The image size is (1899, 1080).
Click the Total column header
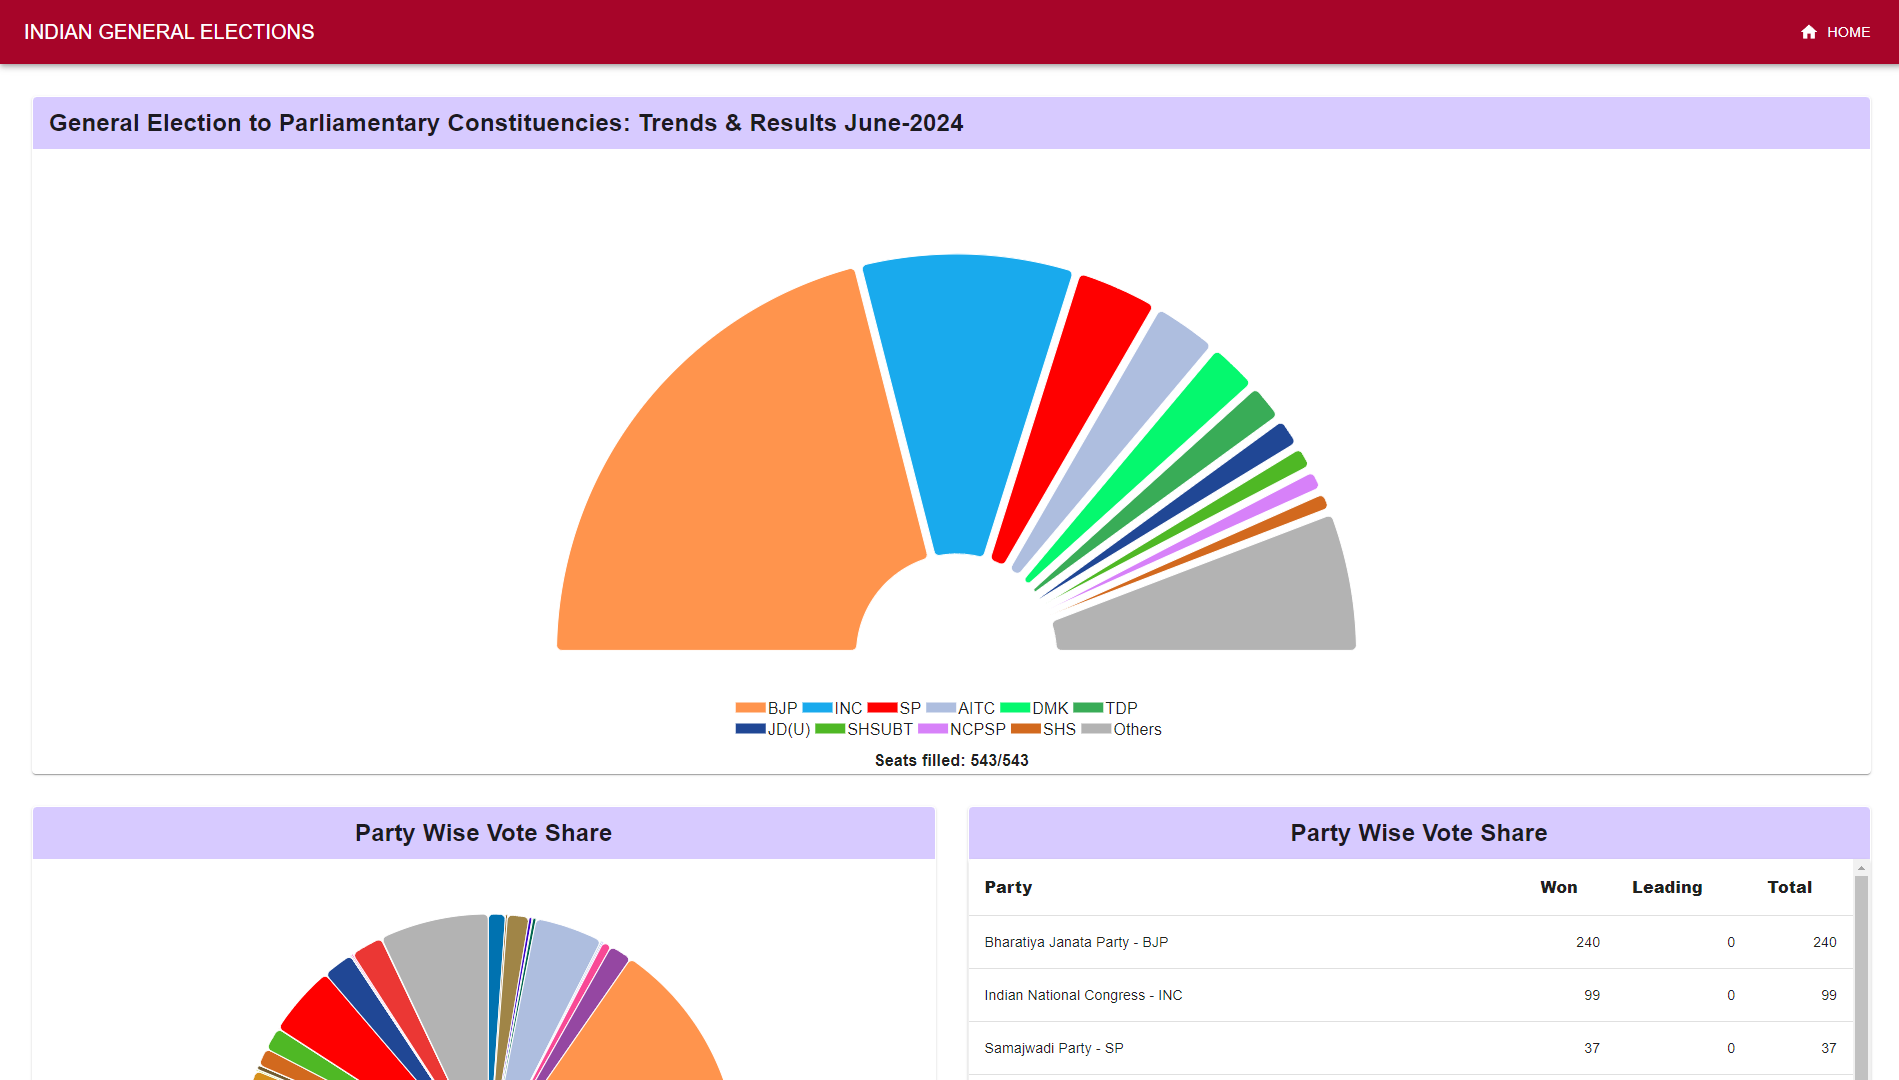click(1789, 887)
